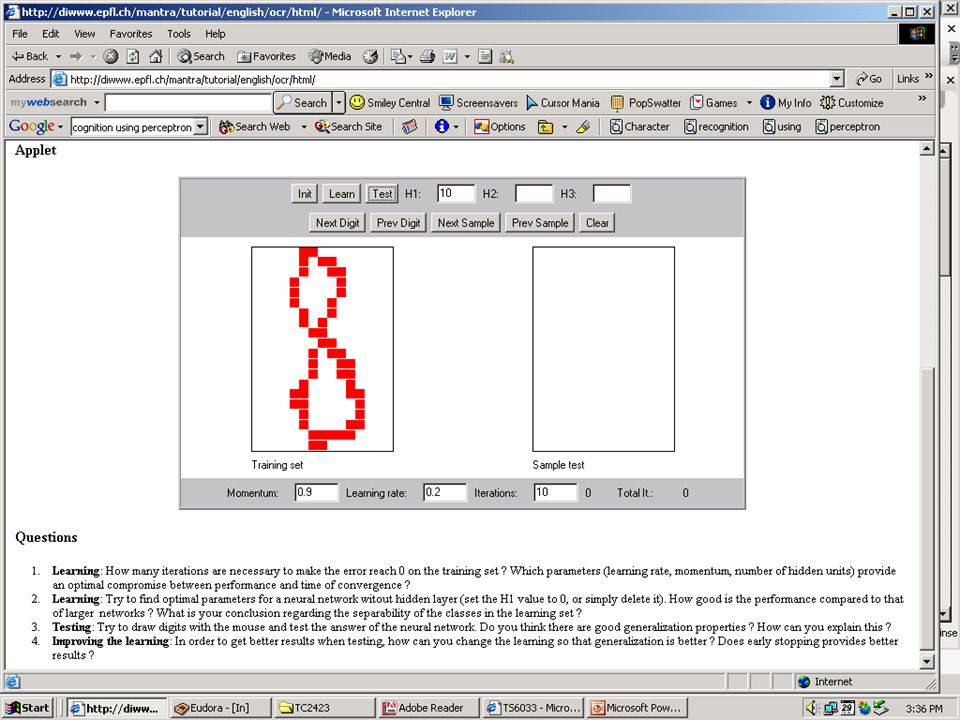
Task: Click the Next Sample button
Action: tap(466, 223)
